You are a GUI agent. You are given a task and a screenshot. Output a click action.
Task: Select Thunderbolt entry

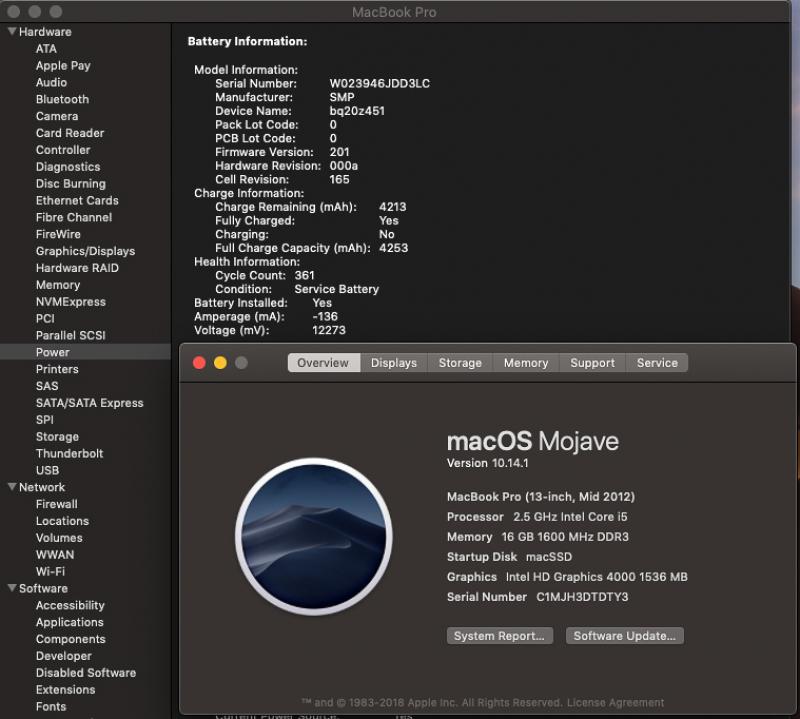(x=69, y=453)
